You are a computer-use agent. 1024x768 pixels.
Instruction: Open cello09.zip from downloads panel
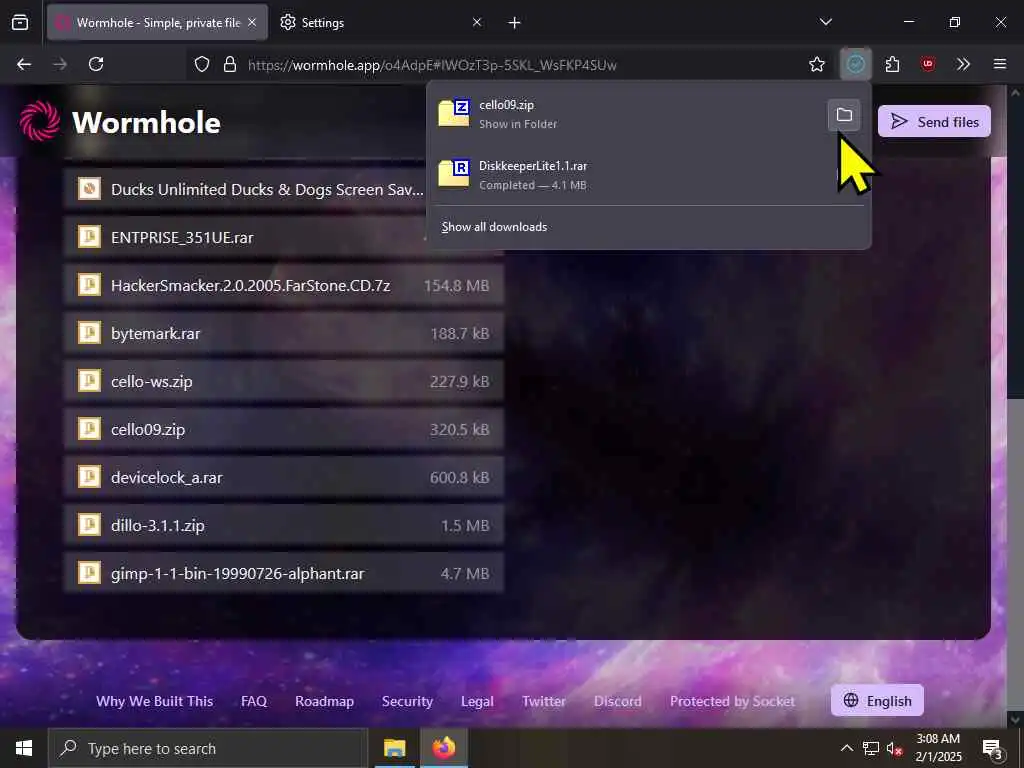[627, 114]
